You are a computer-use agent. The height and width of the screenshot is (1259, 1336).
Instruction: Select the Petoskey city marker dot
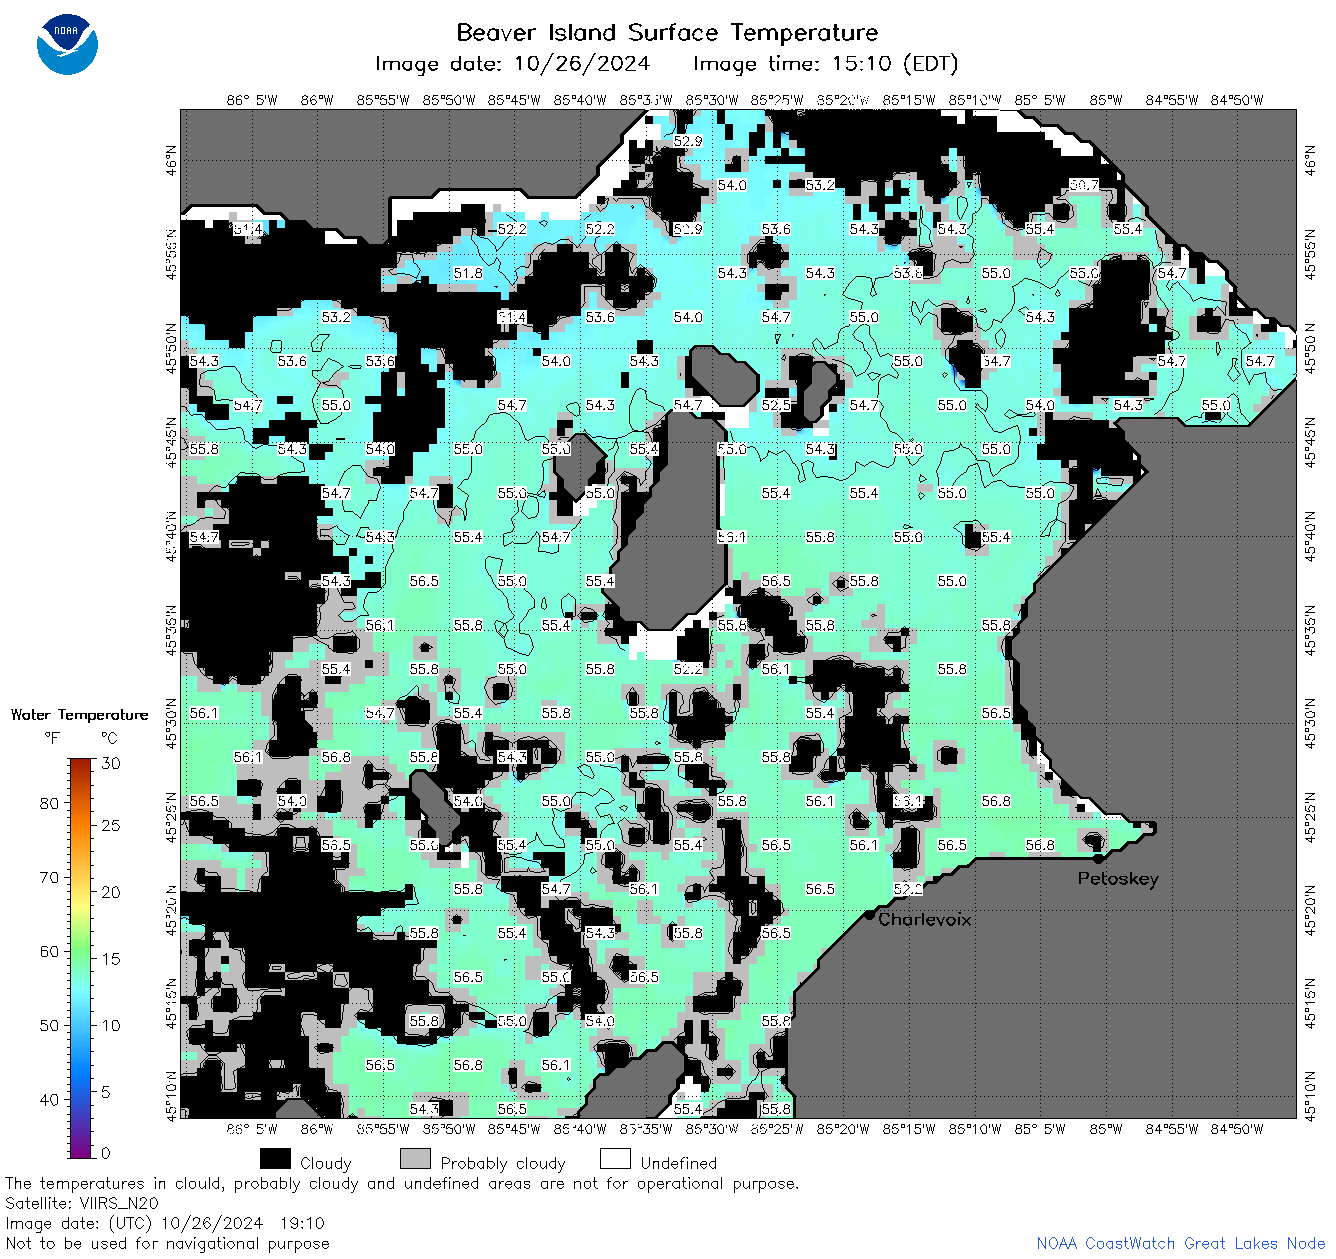coord(1098,858)
